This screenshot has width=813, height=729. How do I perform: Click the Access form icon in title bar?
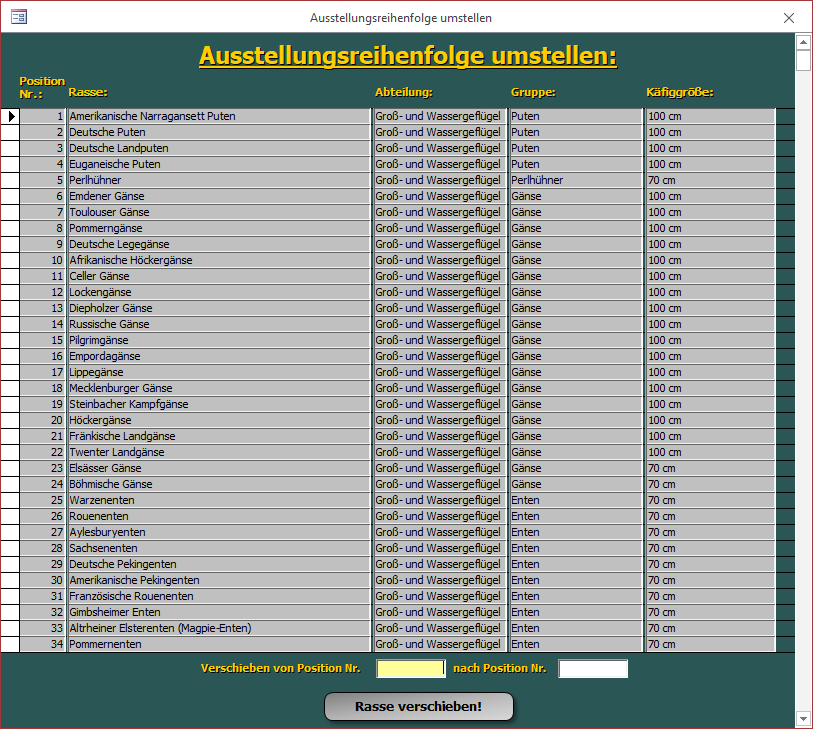tap(18, 17)
